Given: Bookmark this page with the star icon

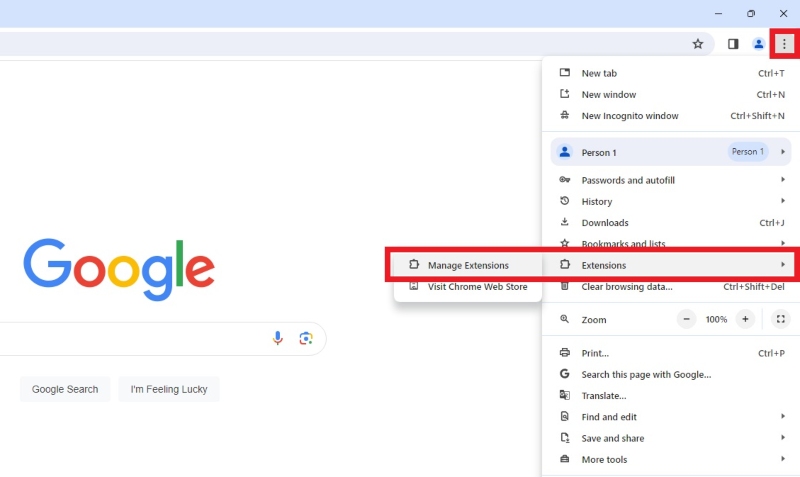Looking at the screenshot, I should pyautogui.click(x=697, y=44).
